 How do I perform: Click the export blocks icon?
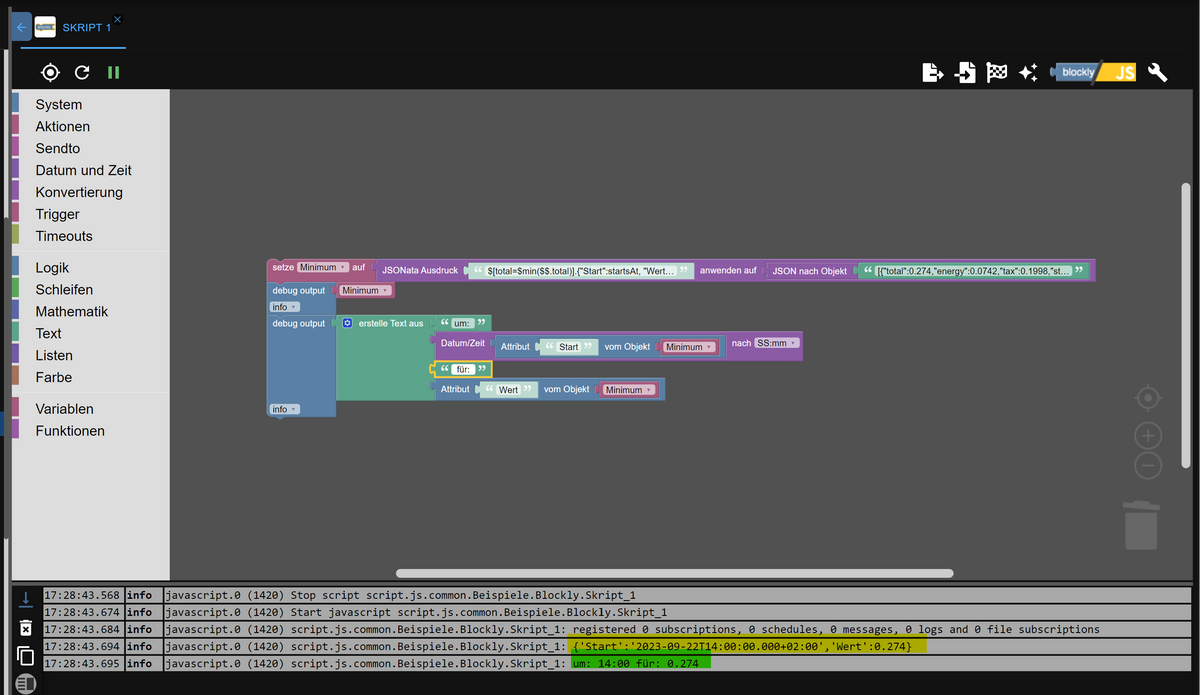tap(932, 72)
